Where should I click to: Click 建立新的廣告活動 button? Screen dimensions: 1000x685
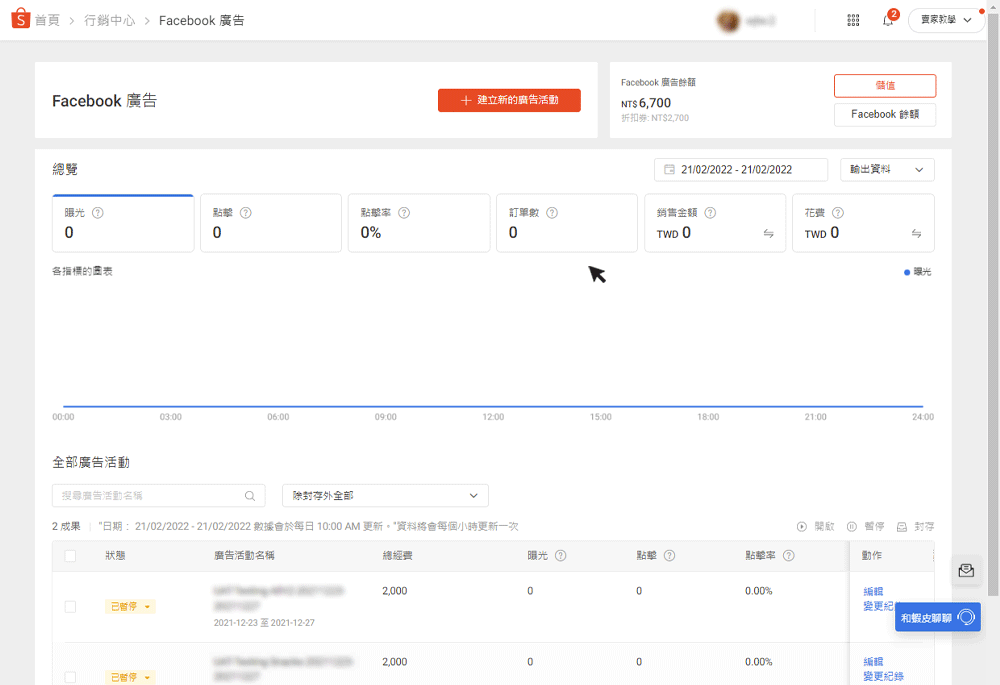click(509, 100)
